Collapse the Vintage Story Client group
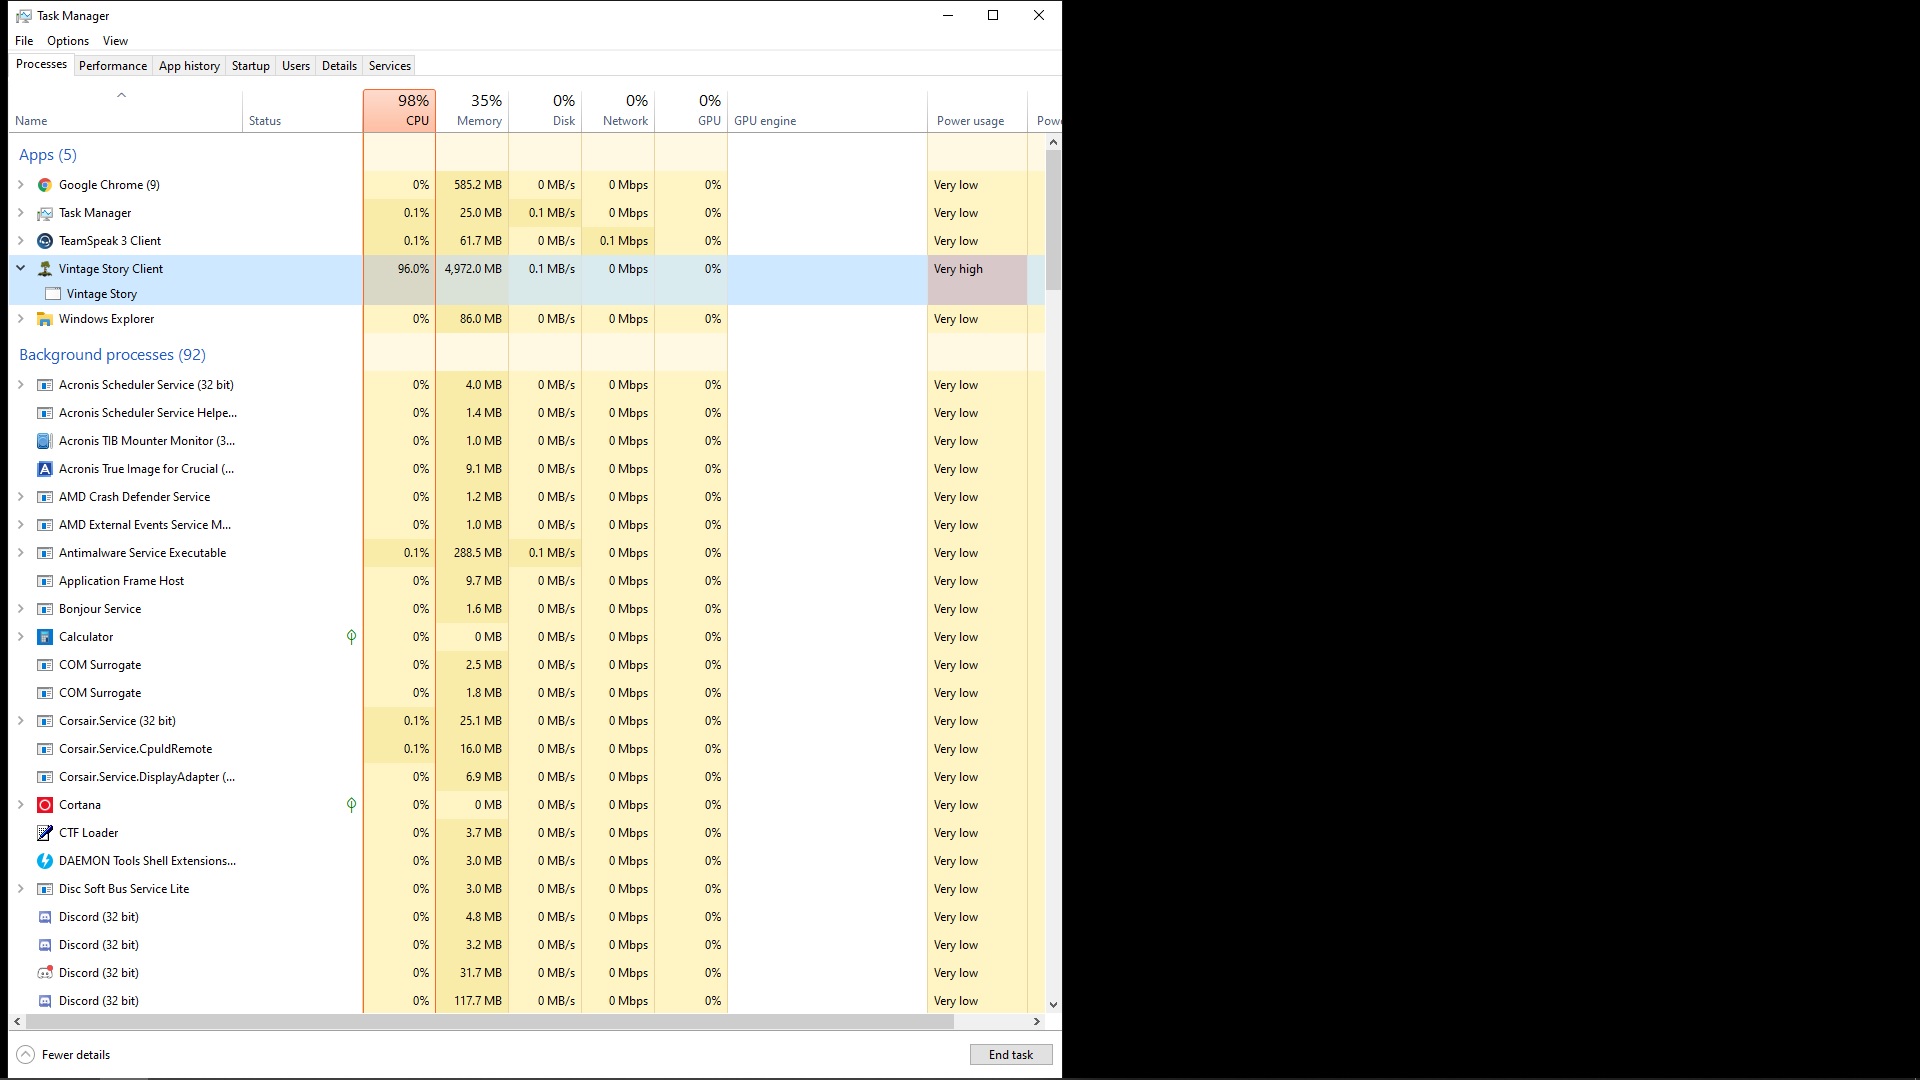This screenshot has width=1920, height=1080. tap(20, 269)
